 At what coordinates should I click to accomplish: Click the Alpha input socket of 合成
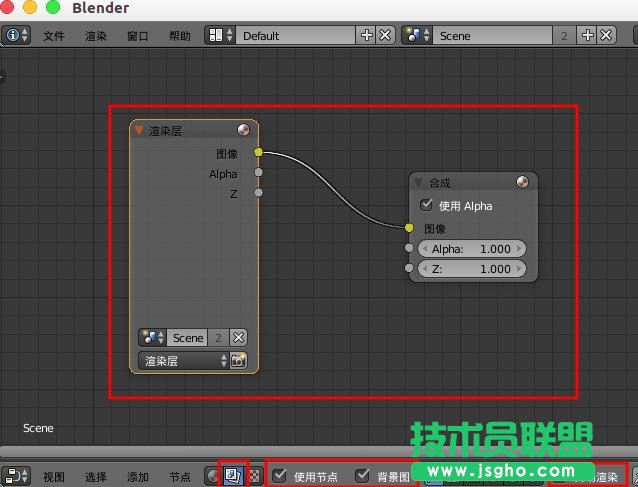409,248
